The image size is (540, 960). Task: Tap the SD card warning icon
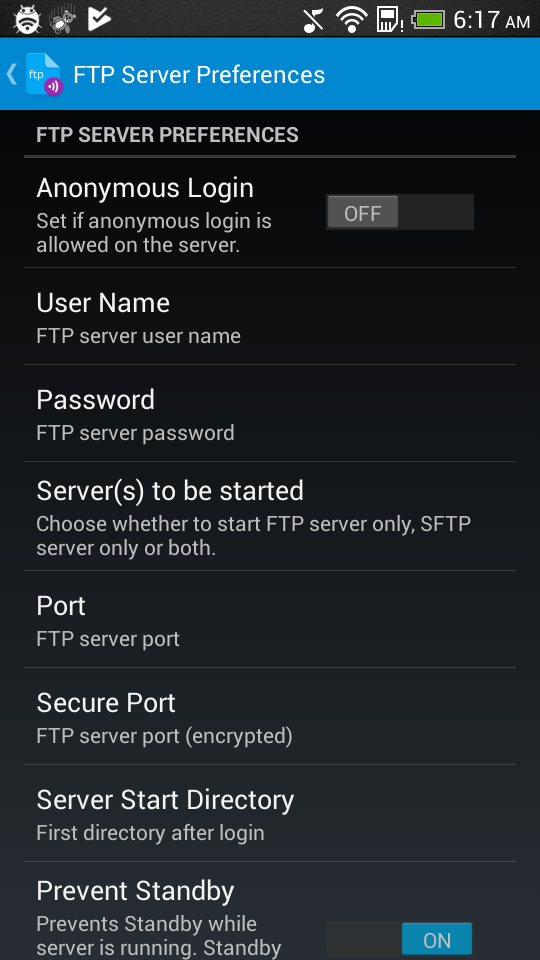(389, 20)
